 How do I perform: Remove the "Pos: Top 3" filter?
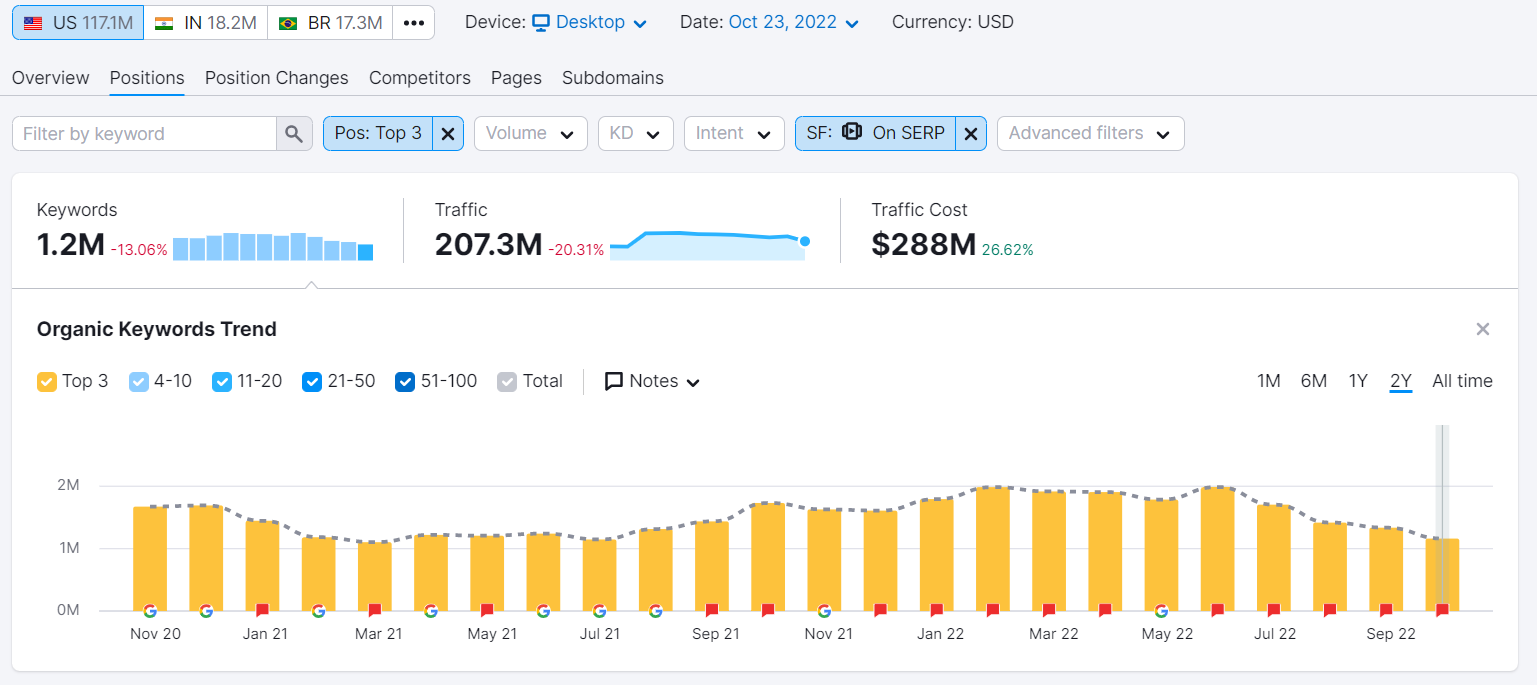click(x=448, y=133)
